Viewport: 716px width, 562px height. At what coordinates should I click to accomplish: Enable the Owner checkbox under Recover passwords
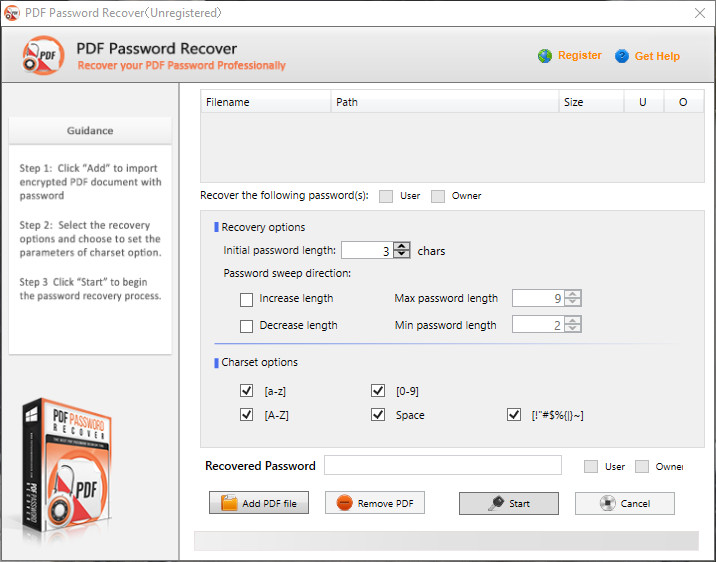click(438, 196)
